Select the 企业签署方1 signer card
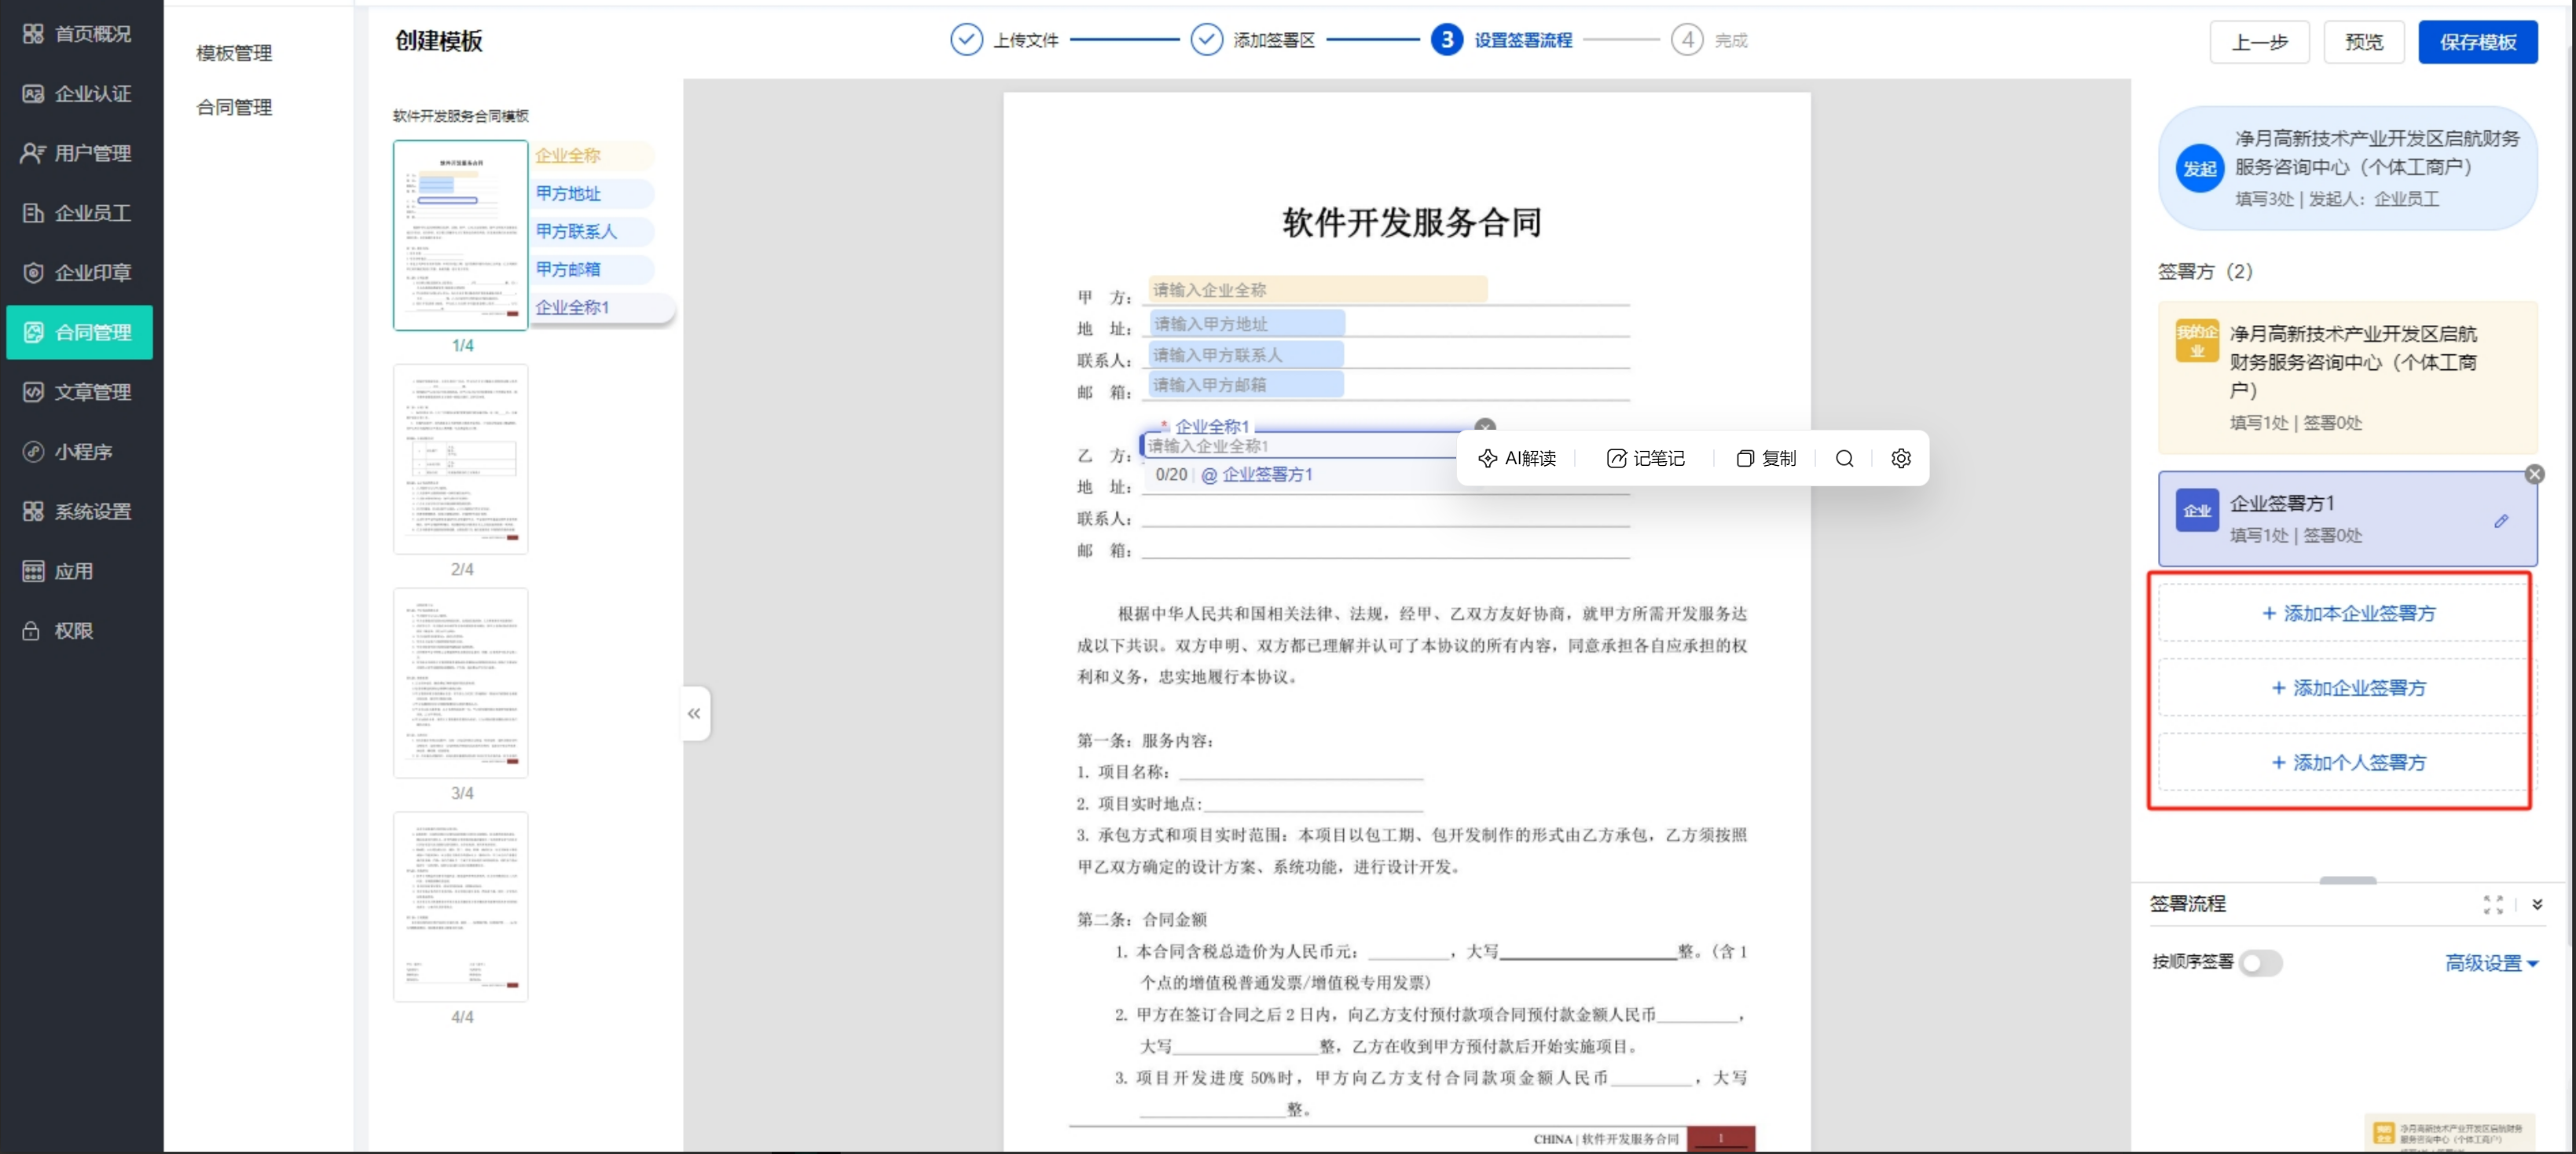The width and height of the screenshot is (2576, 1154). [2347, 519]
